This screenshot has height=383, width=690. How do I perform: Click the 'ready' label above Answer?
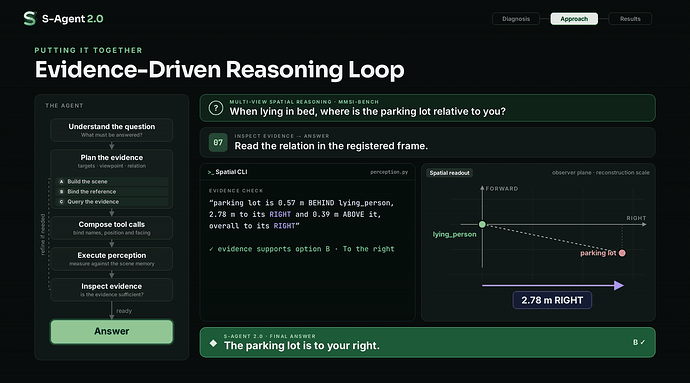point(124,311)
